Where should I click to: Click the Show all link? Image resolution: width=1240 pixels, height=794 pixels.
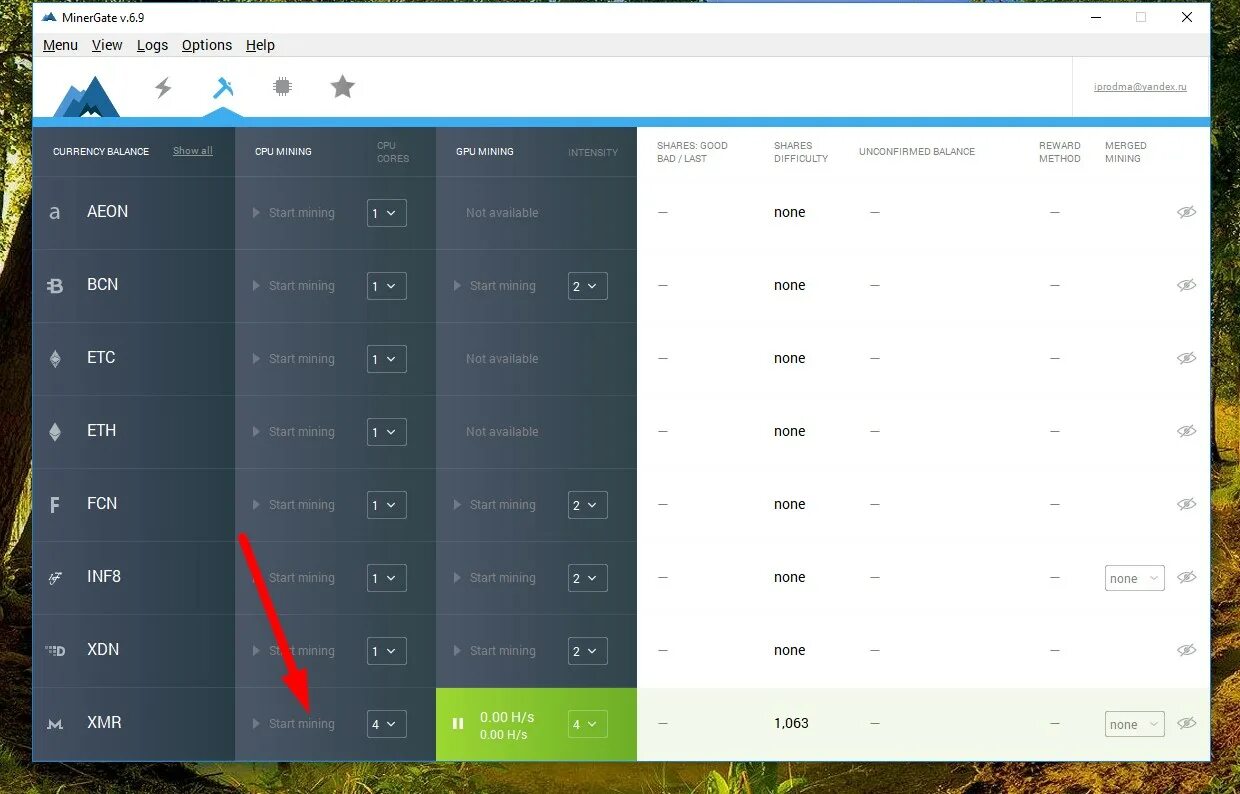193,151
